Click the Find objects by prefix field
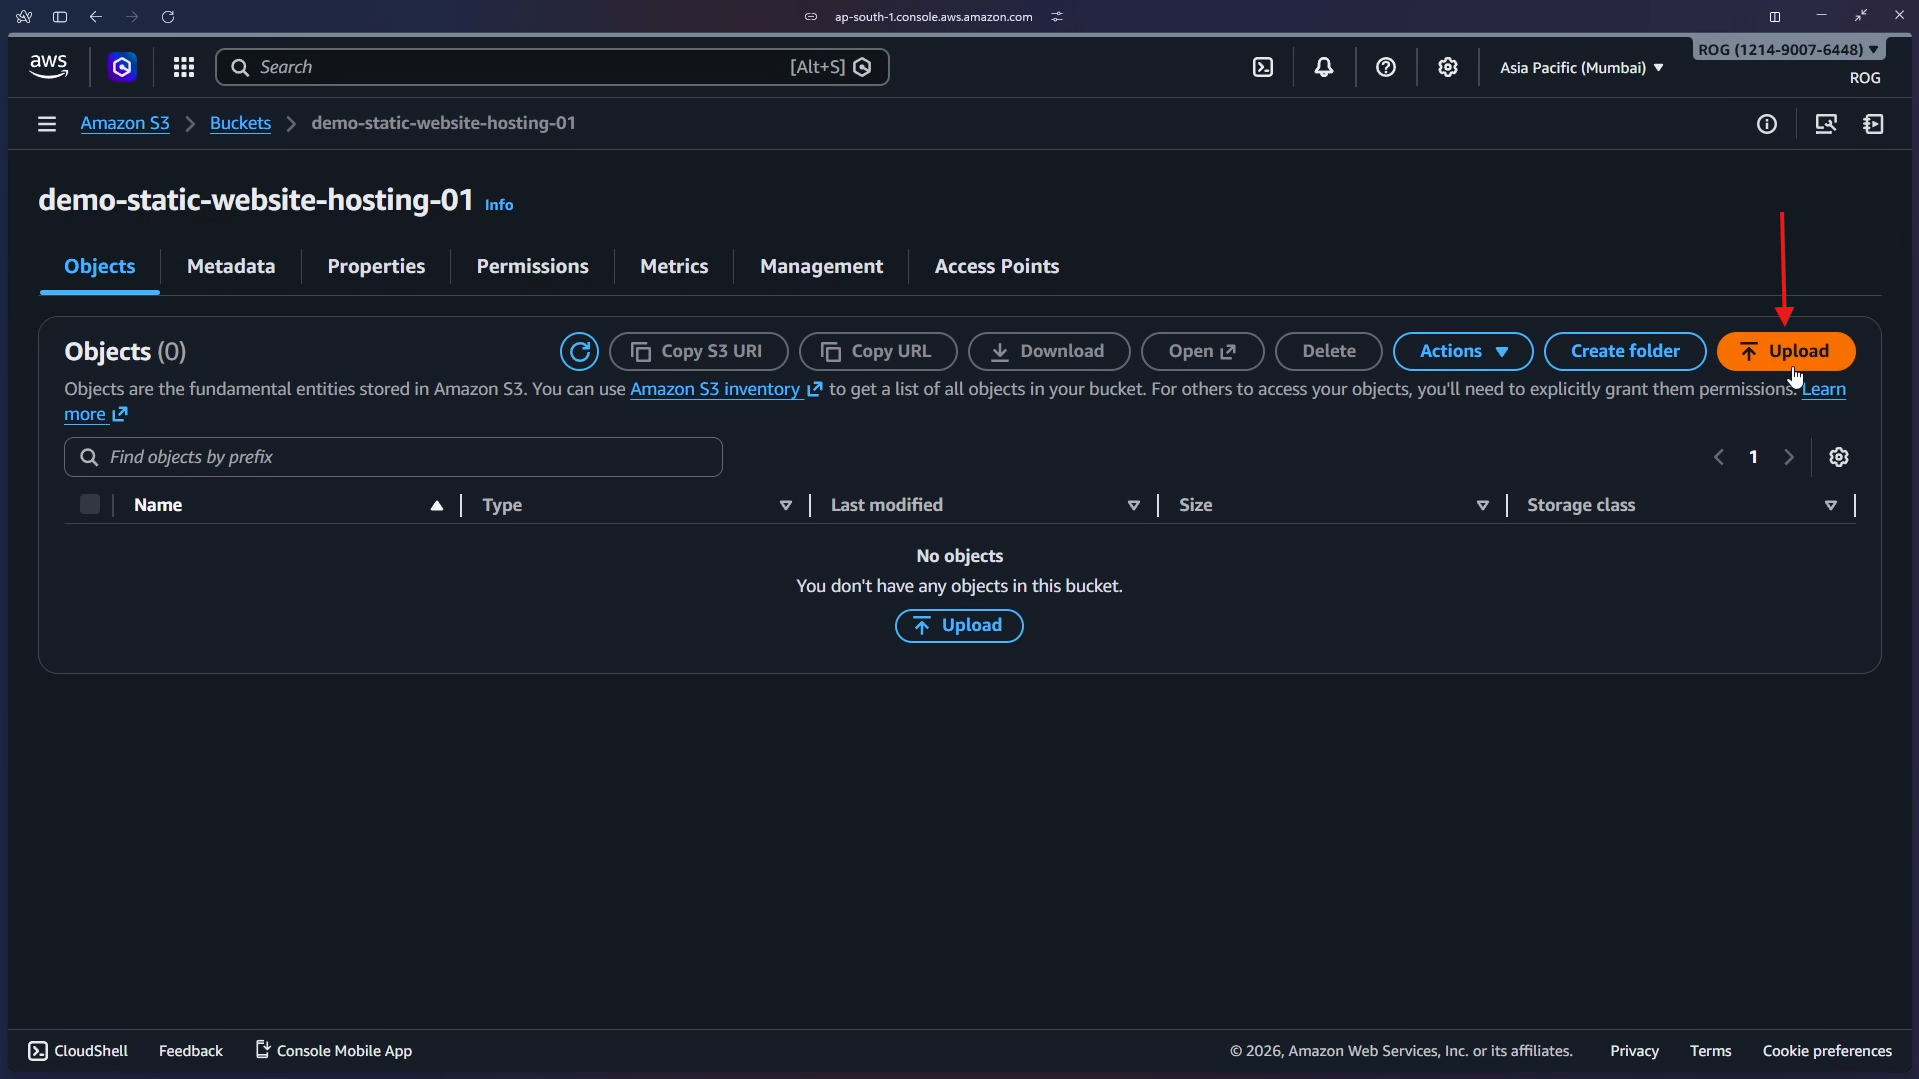 [392, 456]
